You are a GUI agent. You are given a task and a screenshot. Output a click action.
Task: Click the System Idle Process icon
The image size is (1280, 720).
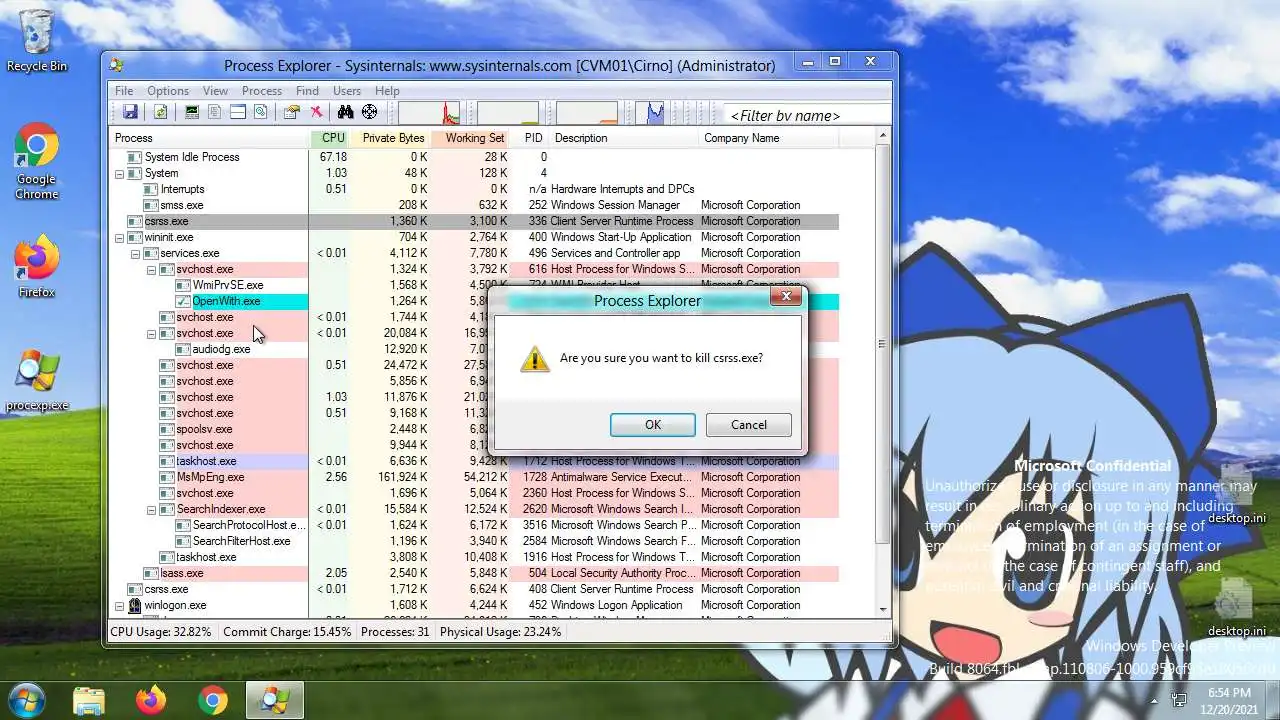pos(135,157)
